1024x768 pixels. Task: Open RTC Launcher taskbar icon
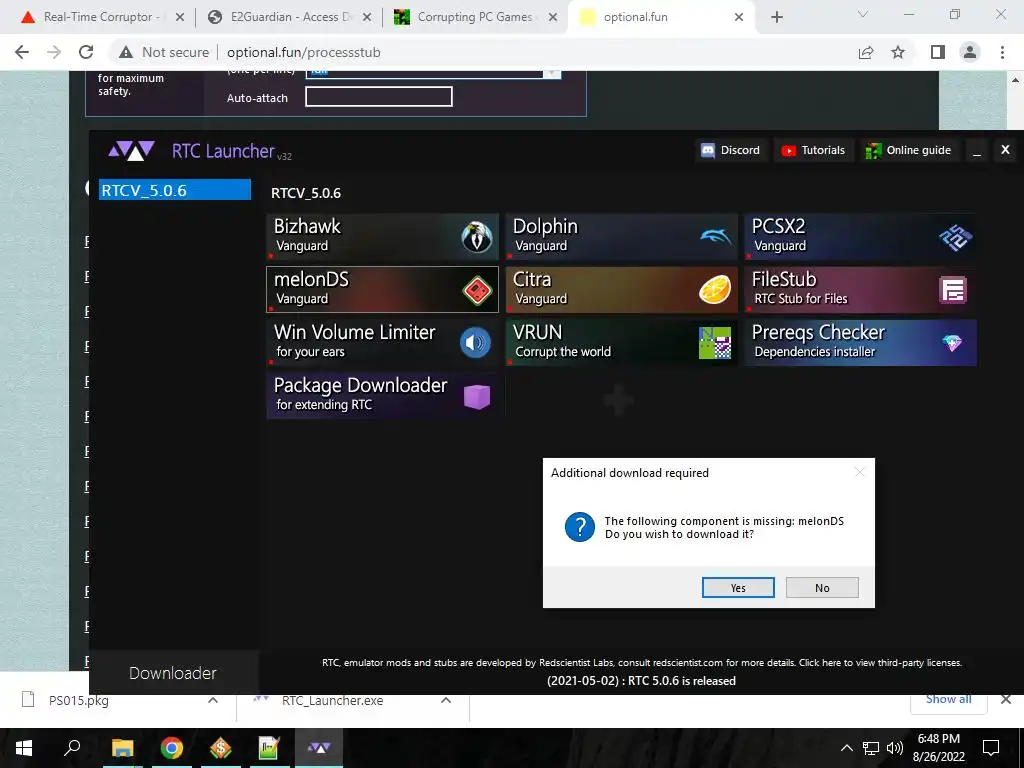[x=319, y=748]
